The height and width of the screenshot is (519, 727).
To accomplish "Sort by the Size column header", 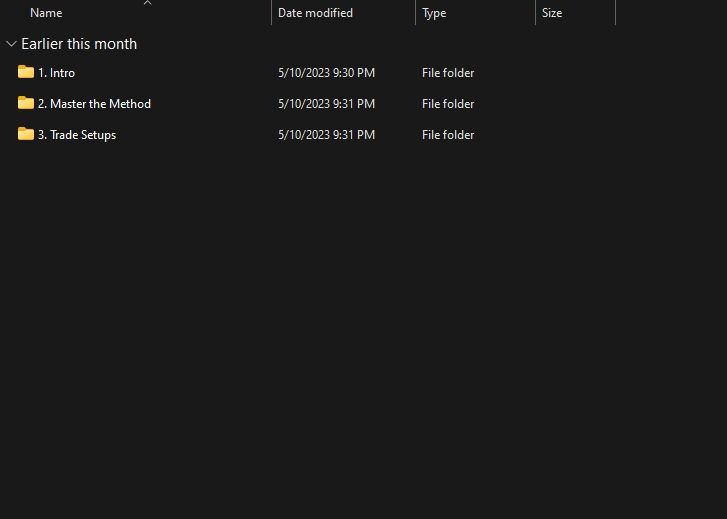I will [x=552, y=13].
